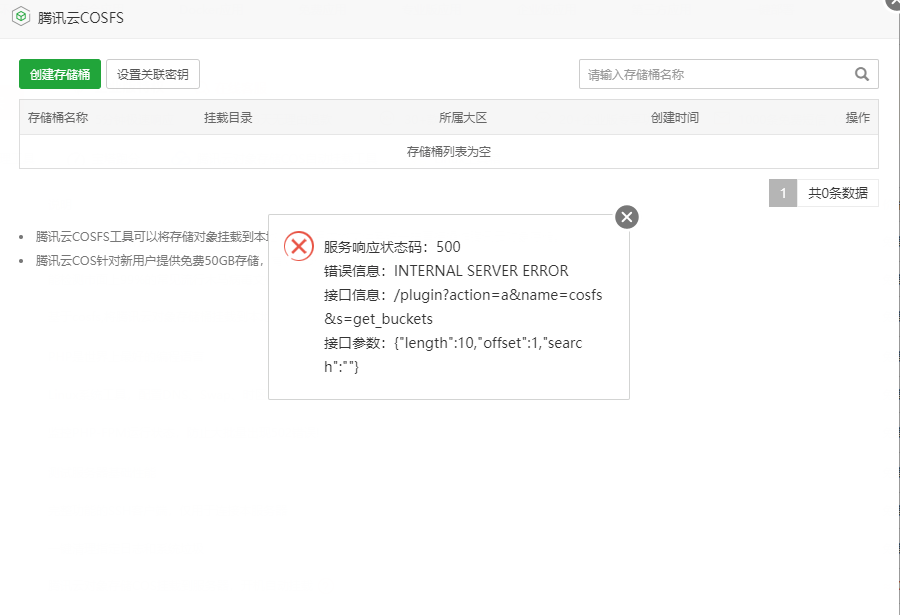Click the 挂载目录 column header
Viewport: 900px width, 615px height.
(228, 118)
